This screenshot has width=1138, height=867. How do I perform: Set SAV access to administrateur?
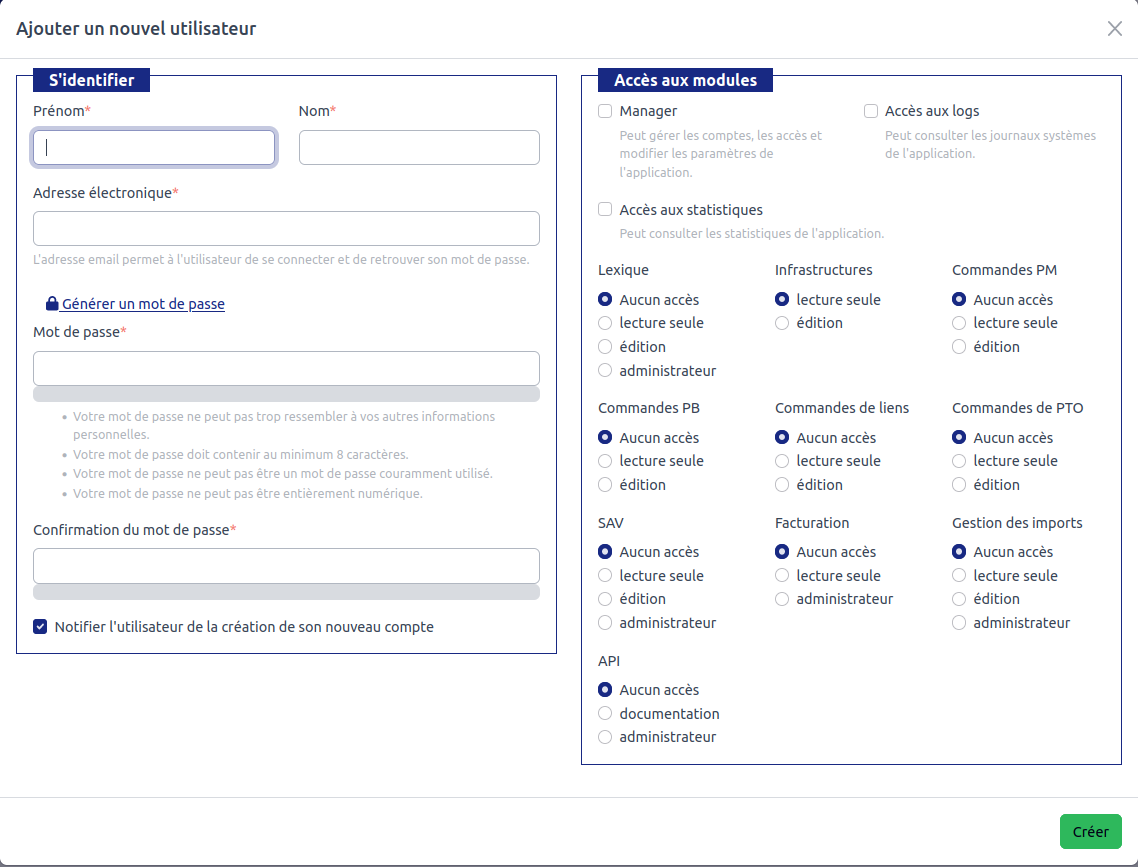[604, 622]
